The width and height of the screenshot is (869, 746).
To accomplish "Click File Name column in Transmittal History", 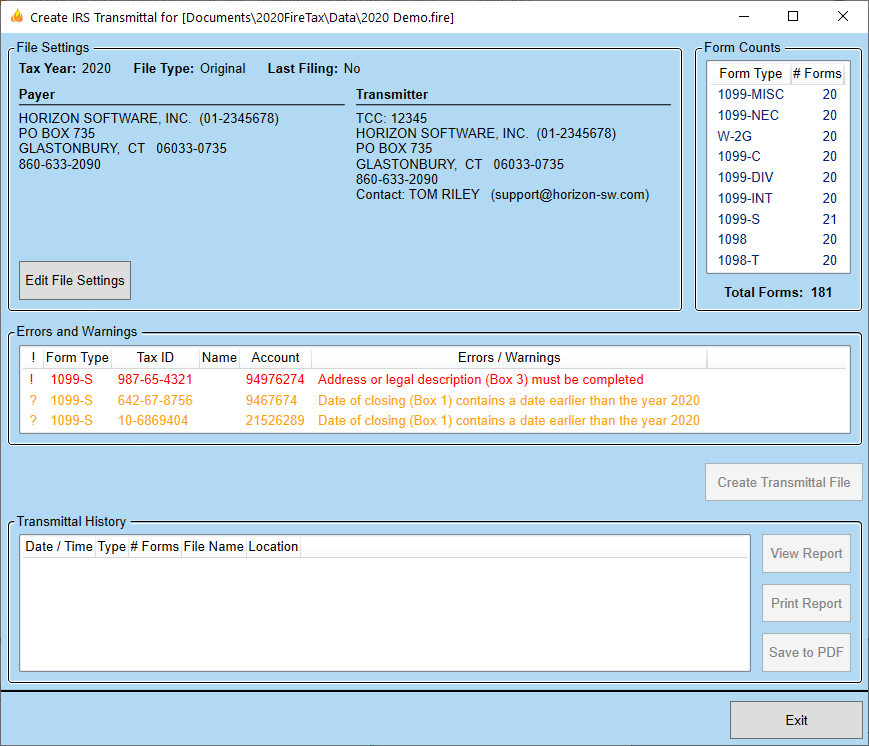I will pos(213,546).
